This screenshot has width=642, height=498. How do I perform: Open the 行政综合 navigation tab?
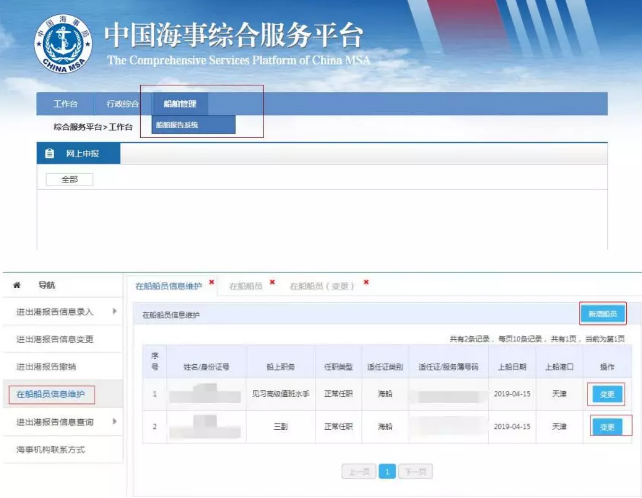tap(123, 104)
